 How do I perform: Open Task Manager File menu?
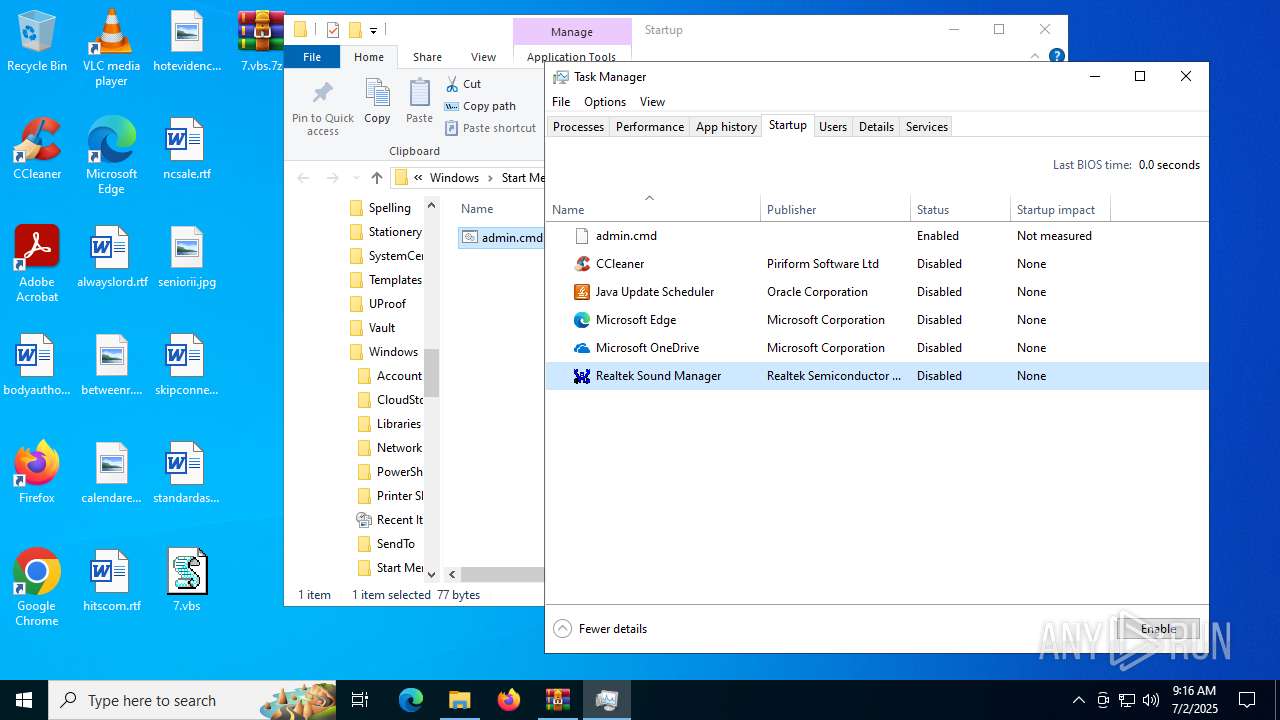(561, 102)
